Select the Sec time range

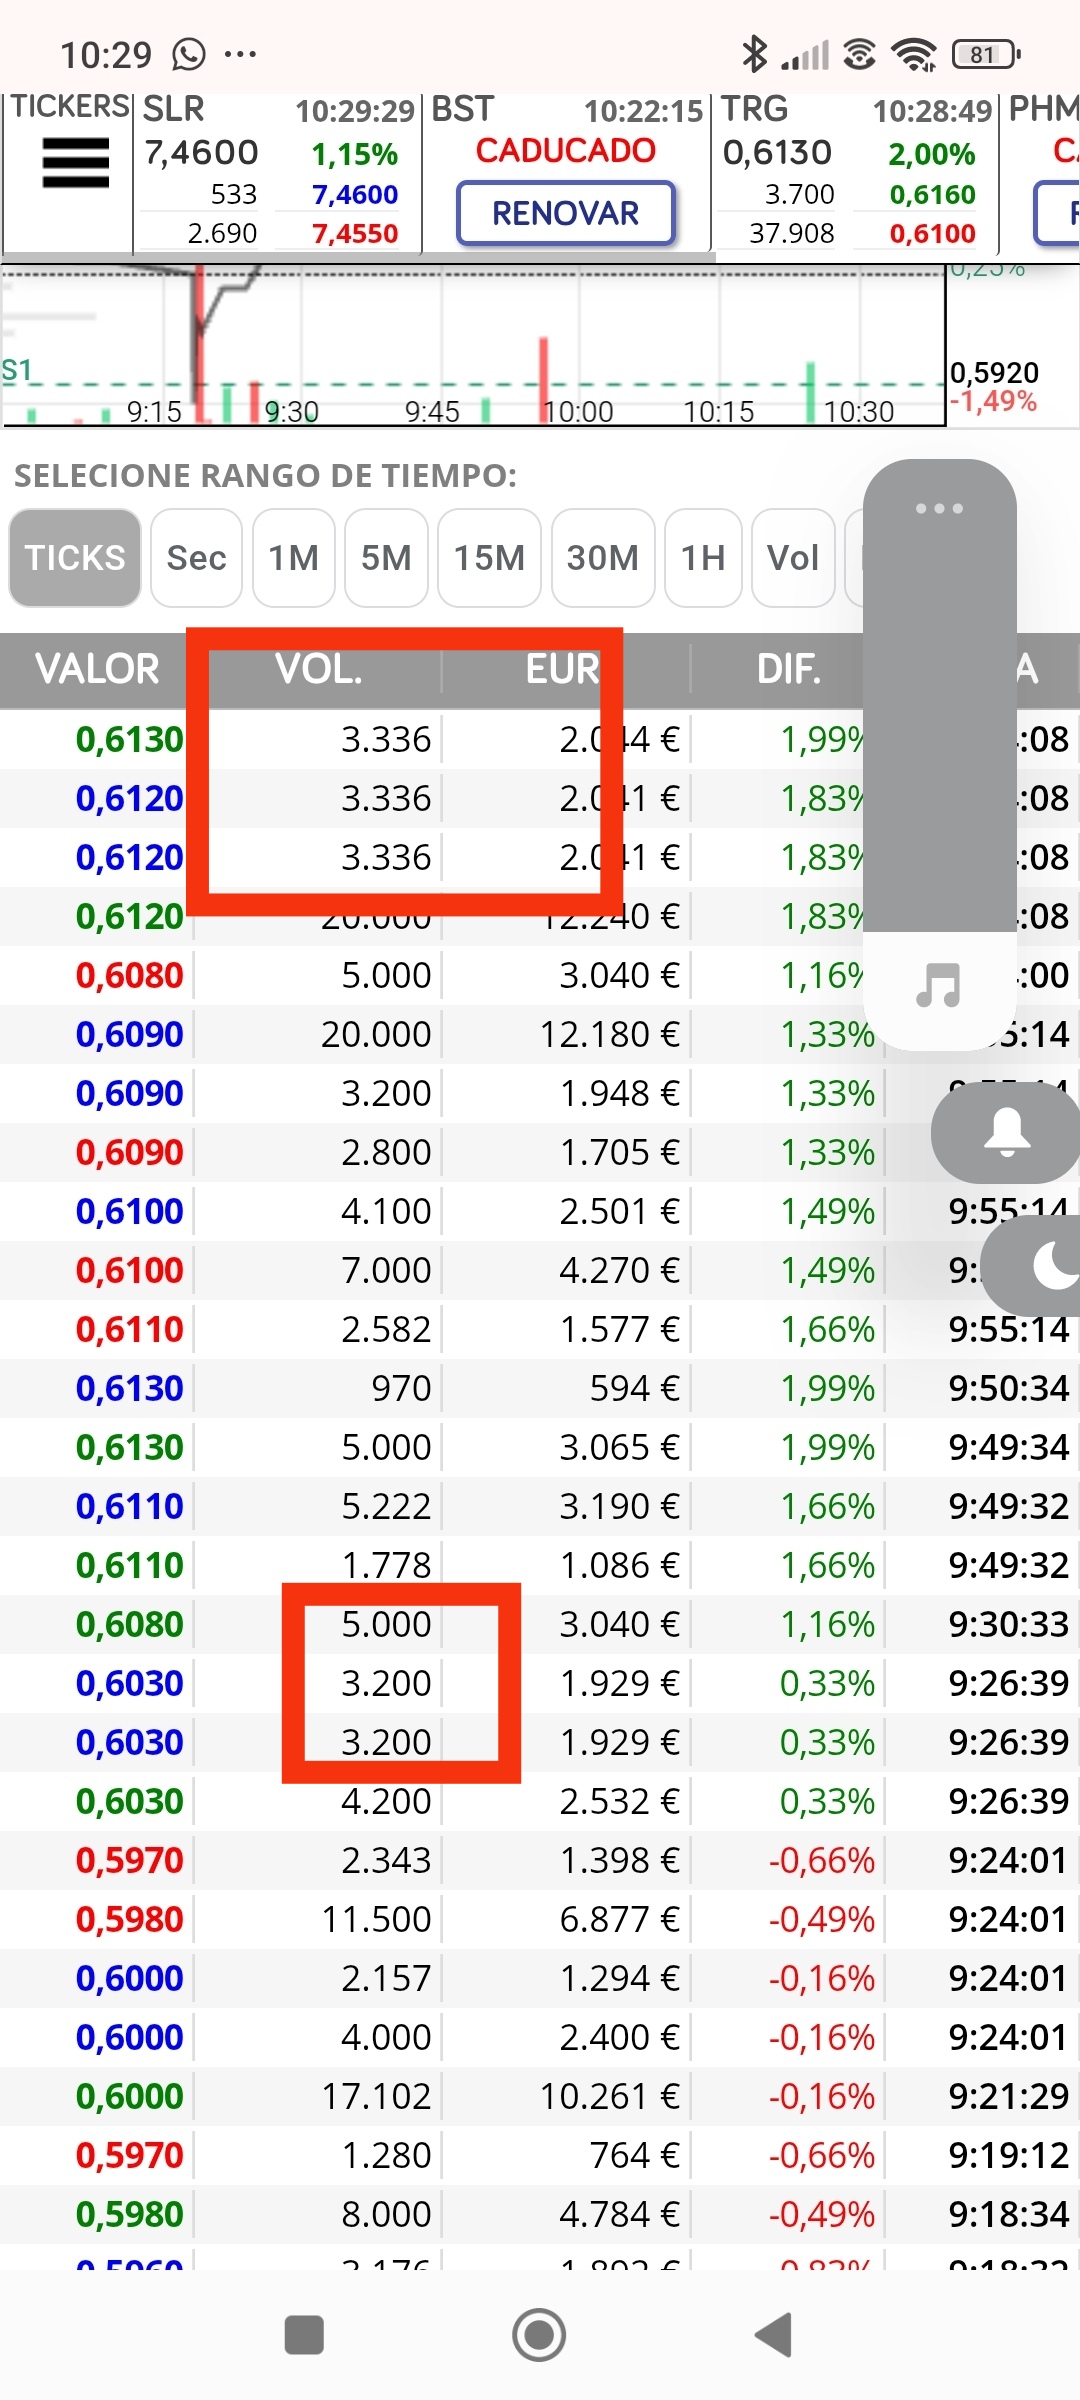[x=196, y=557]
